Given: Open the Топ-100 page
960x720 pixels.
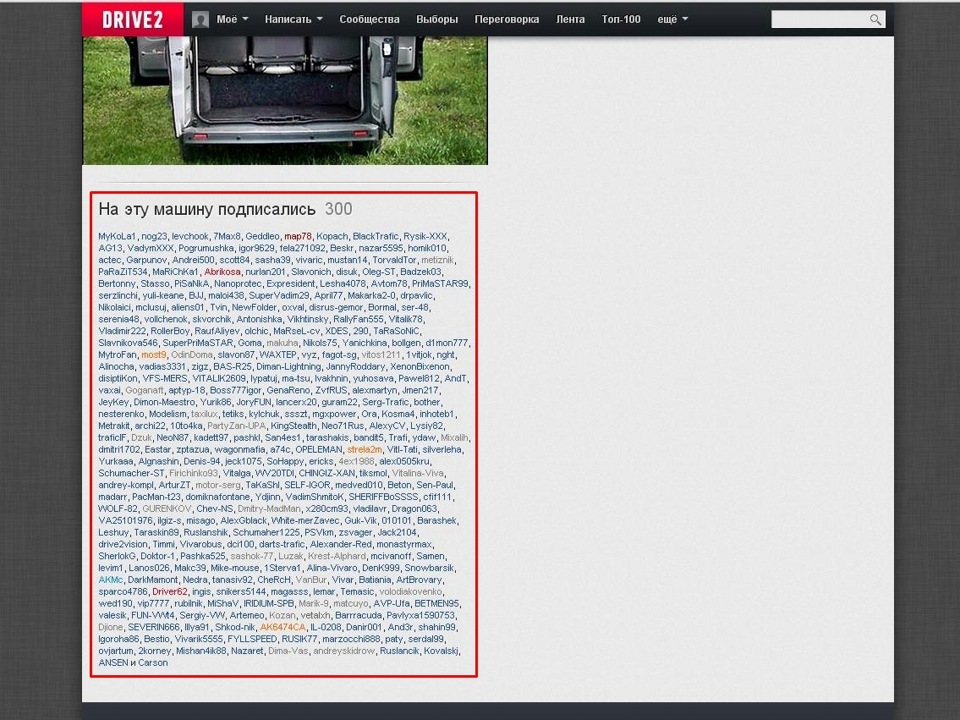Looking at the screenshot, I should coord(621,20).
